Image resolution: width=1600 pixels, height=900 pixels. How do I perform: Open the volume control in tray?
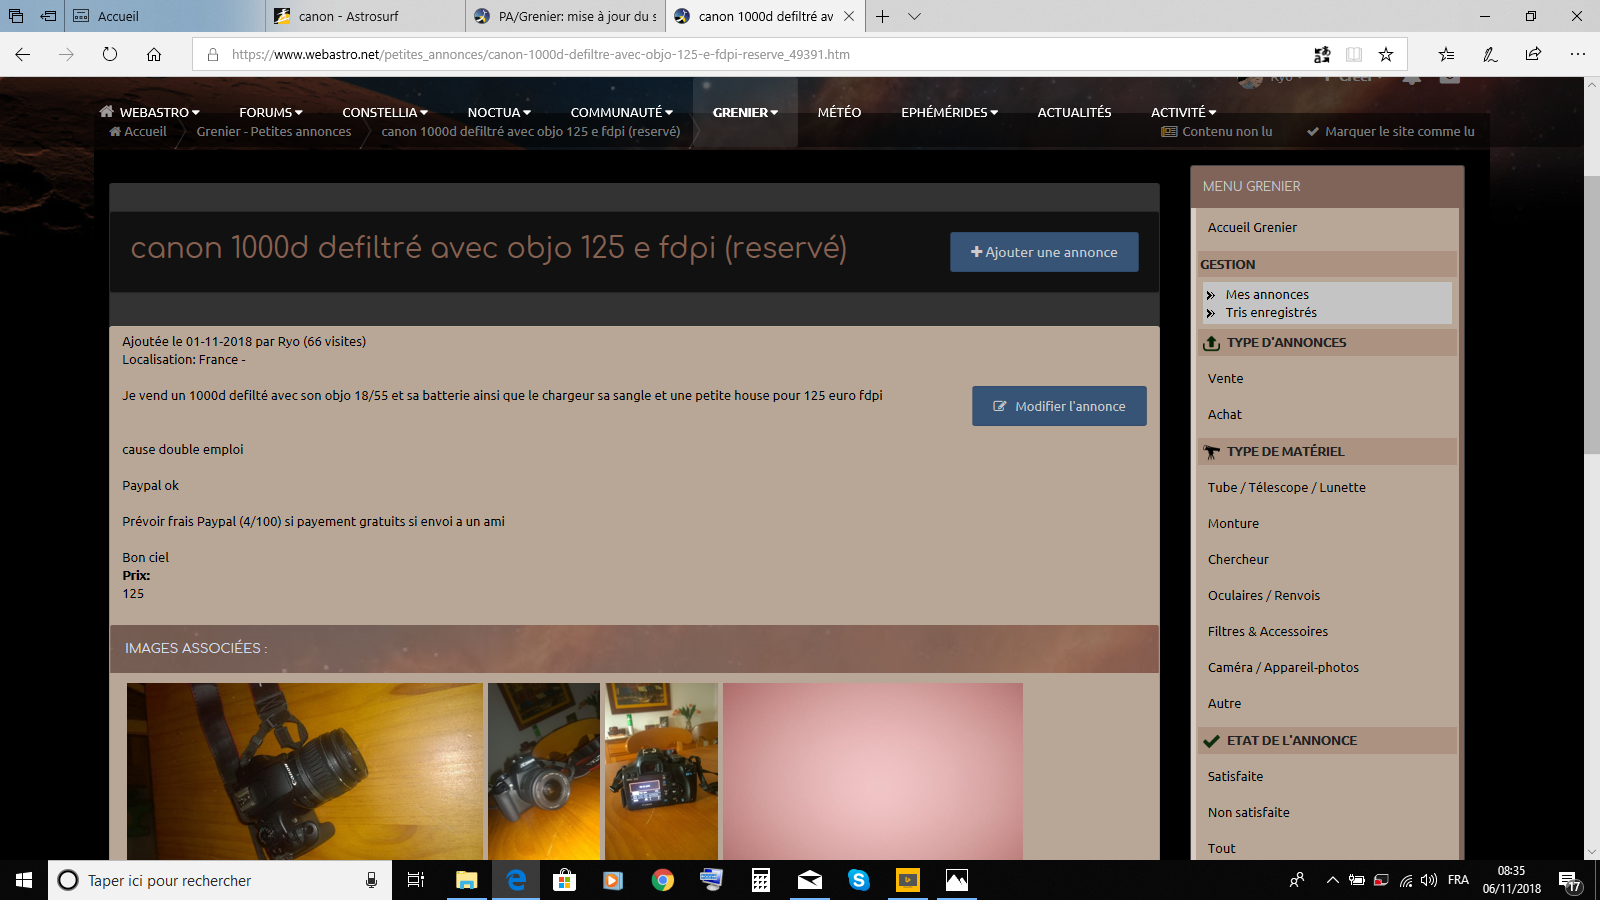1429,880
